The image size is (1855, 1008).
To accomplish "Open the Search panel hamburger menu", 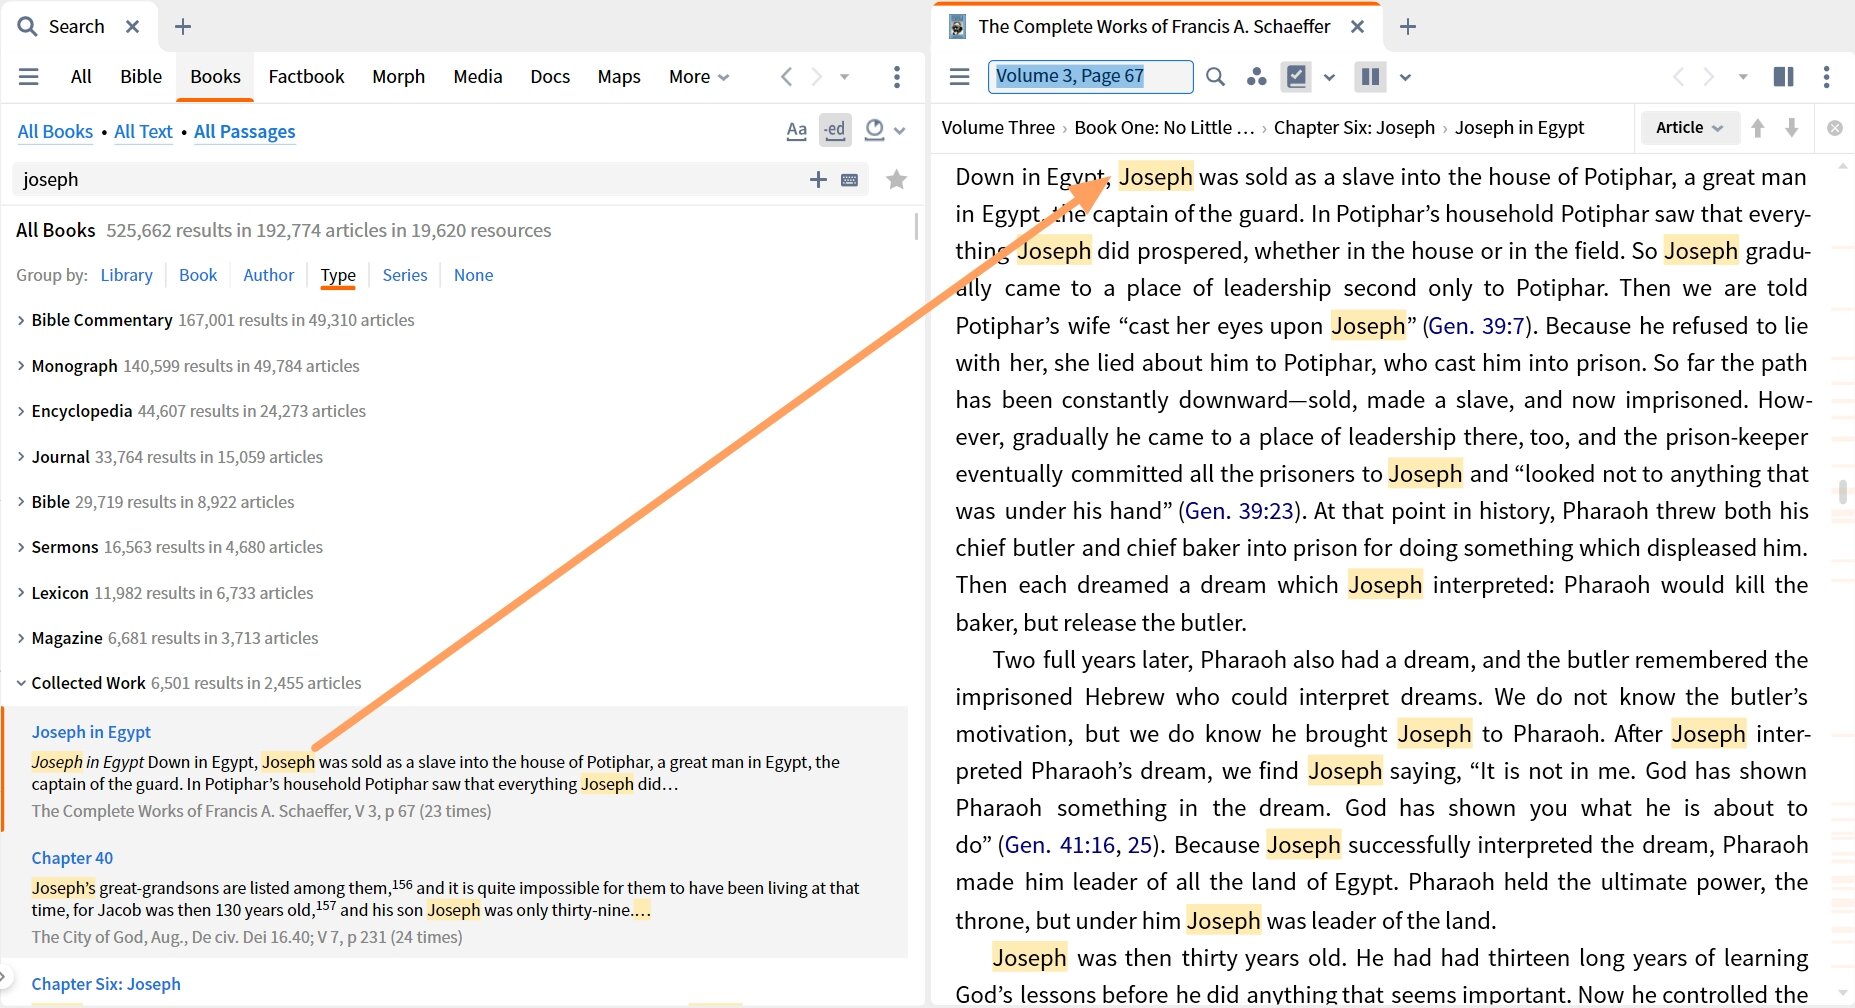I will [x=29, y=77].
